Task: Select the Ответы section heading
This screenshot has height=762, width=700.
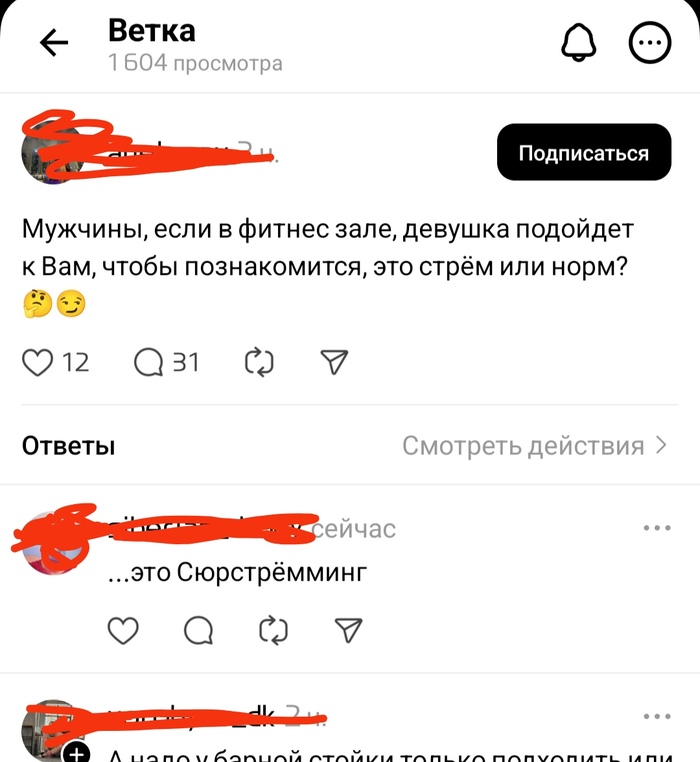Action: (x=69, y=445)
